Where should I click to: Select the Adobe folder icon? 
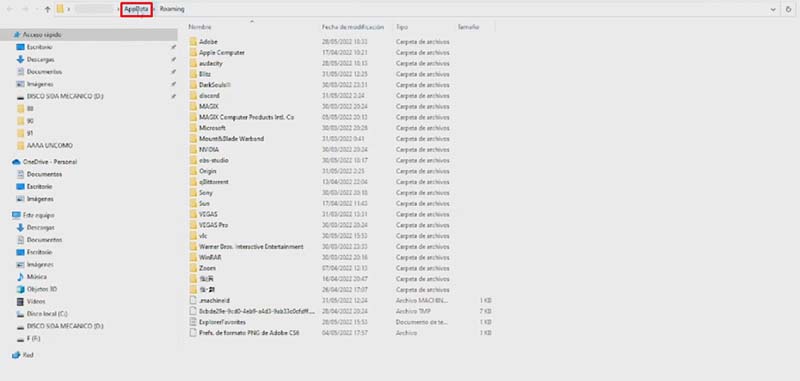click(x=193, y=42)
